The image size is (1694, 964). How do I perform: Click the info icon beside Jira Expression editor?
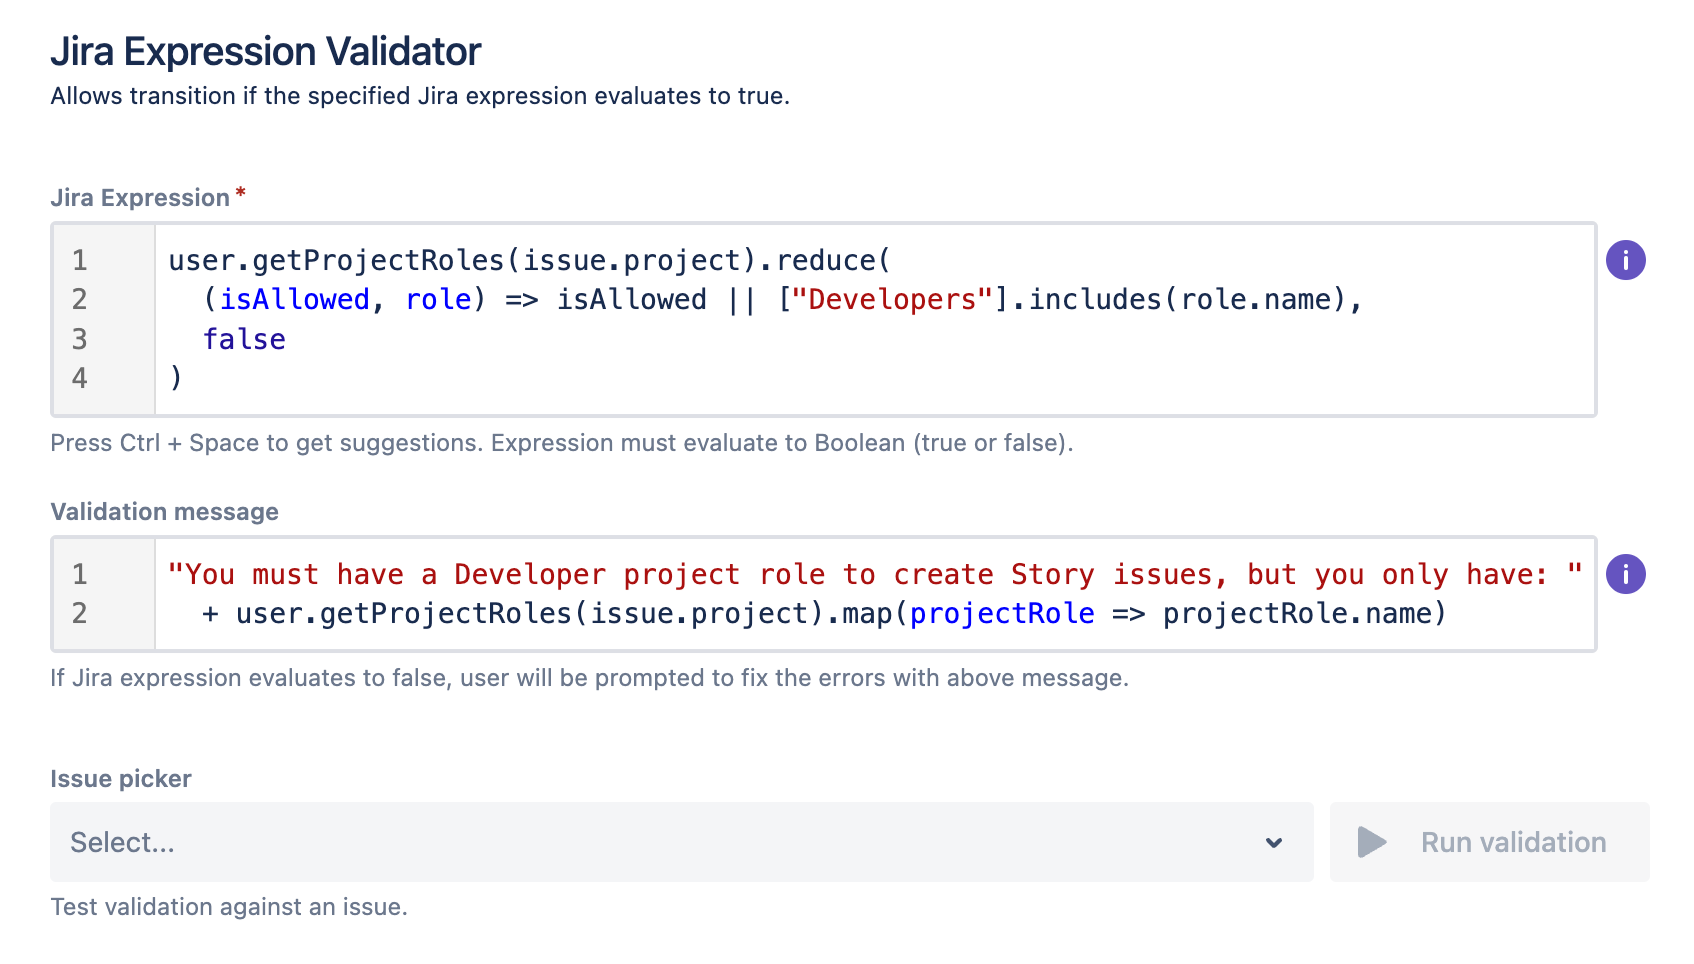[1625, 260]
